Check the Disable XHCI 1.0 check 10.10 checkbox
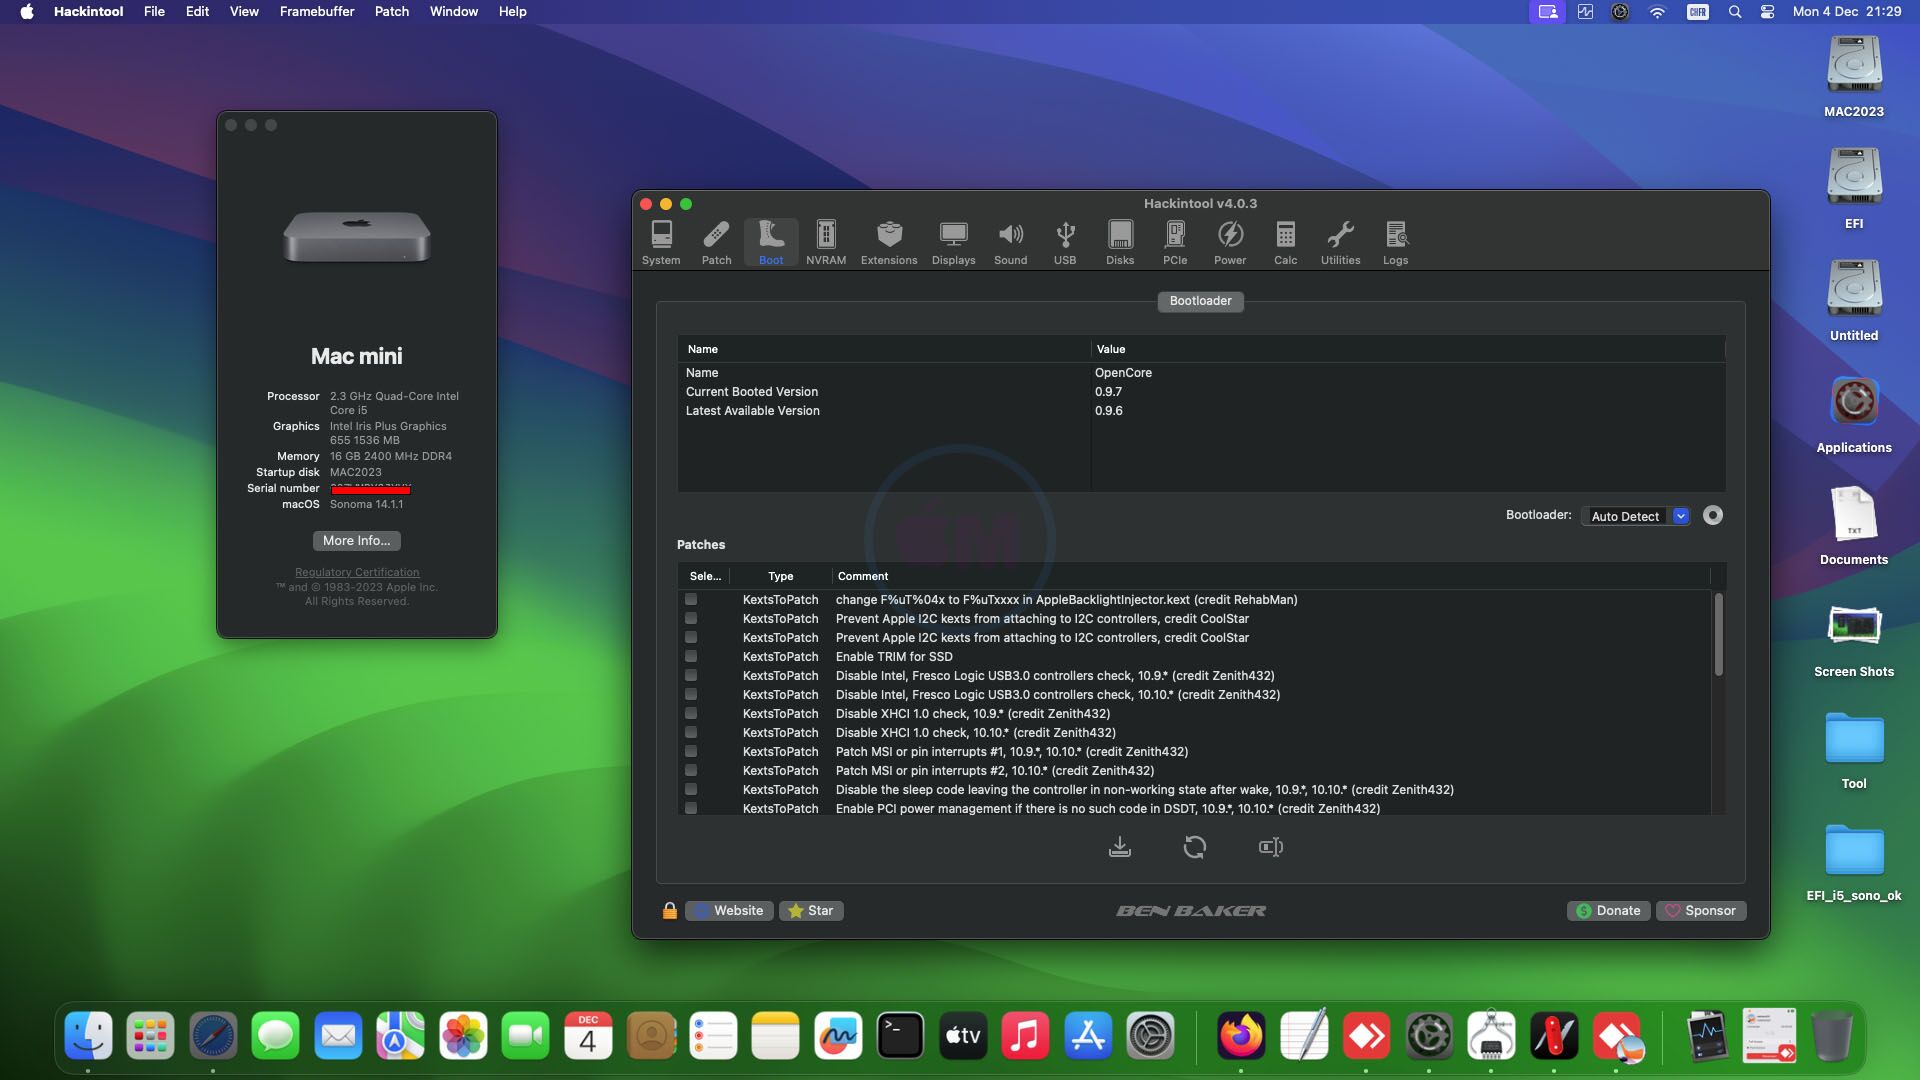The width and height of the screenshot is (1920, 1080). tap(691, 733)
